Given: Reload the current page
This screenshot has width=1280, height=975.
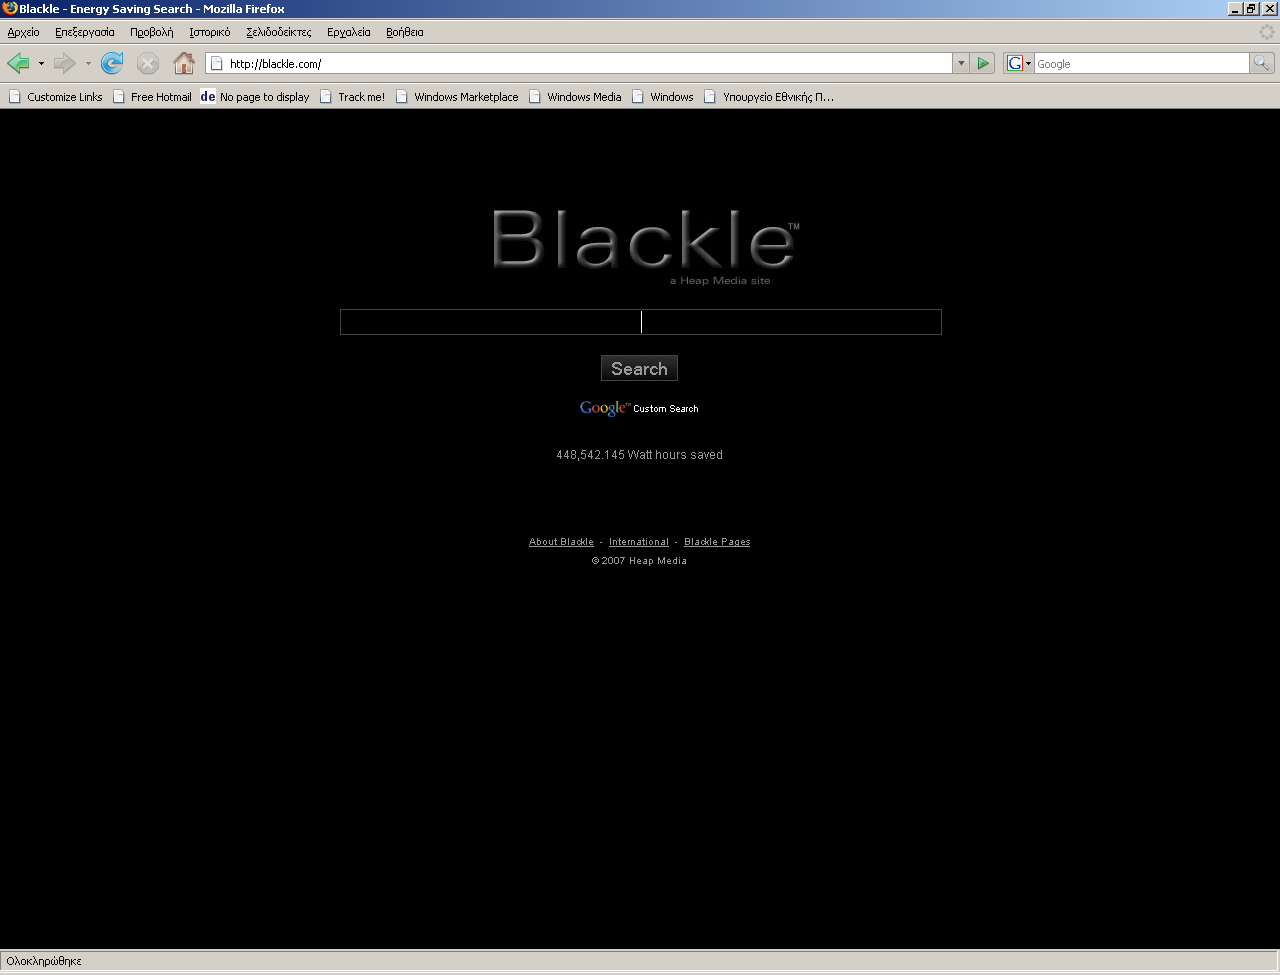Looking at the screenshot, I should pos(112,64).
